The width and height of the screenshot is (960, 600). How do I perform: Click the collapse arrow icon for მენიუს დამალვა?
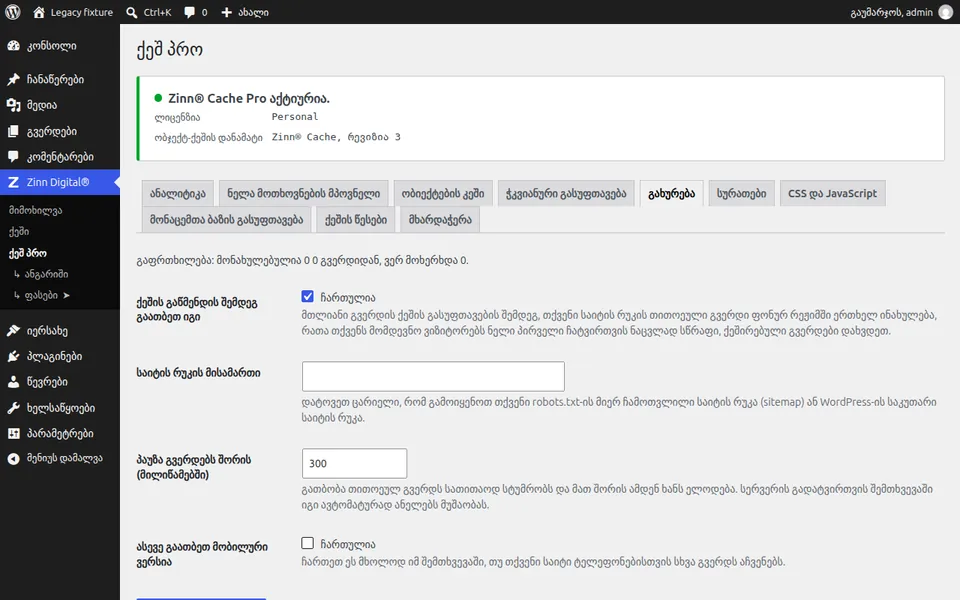tap(13, 459)
